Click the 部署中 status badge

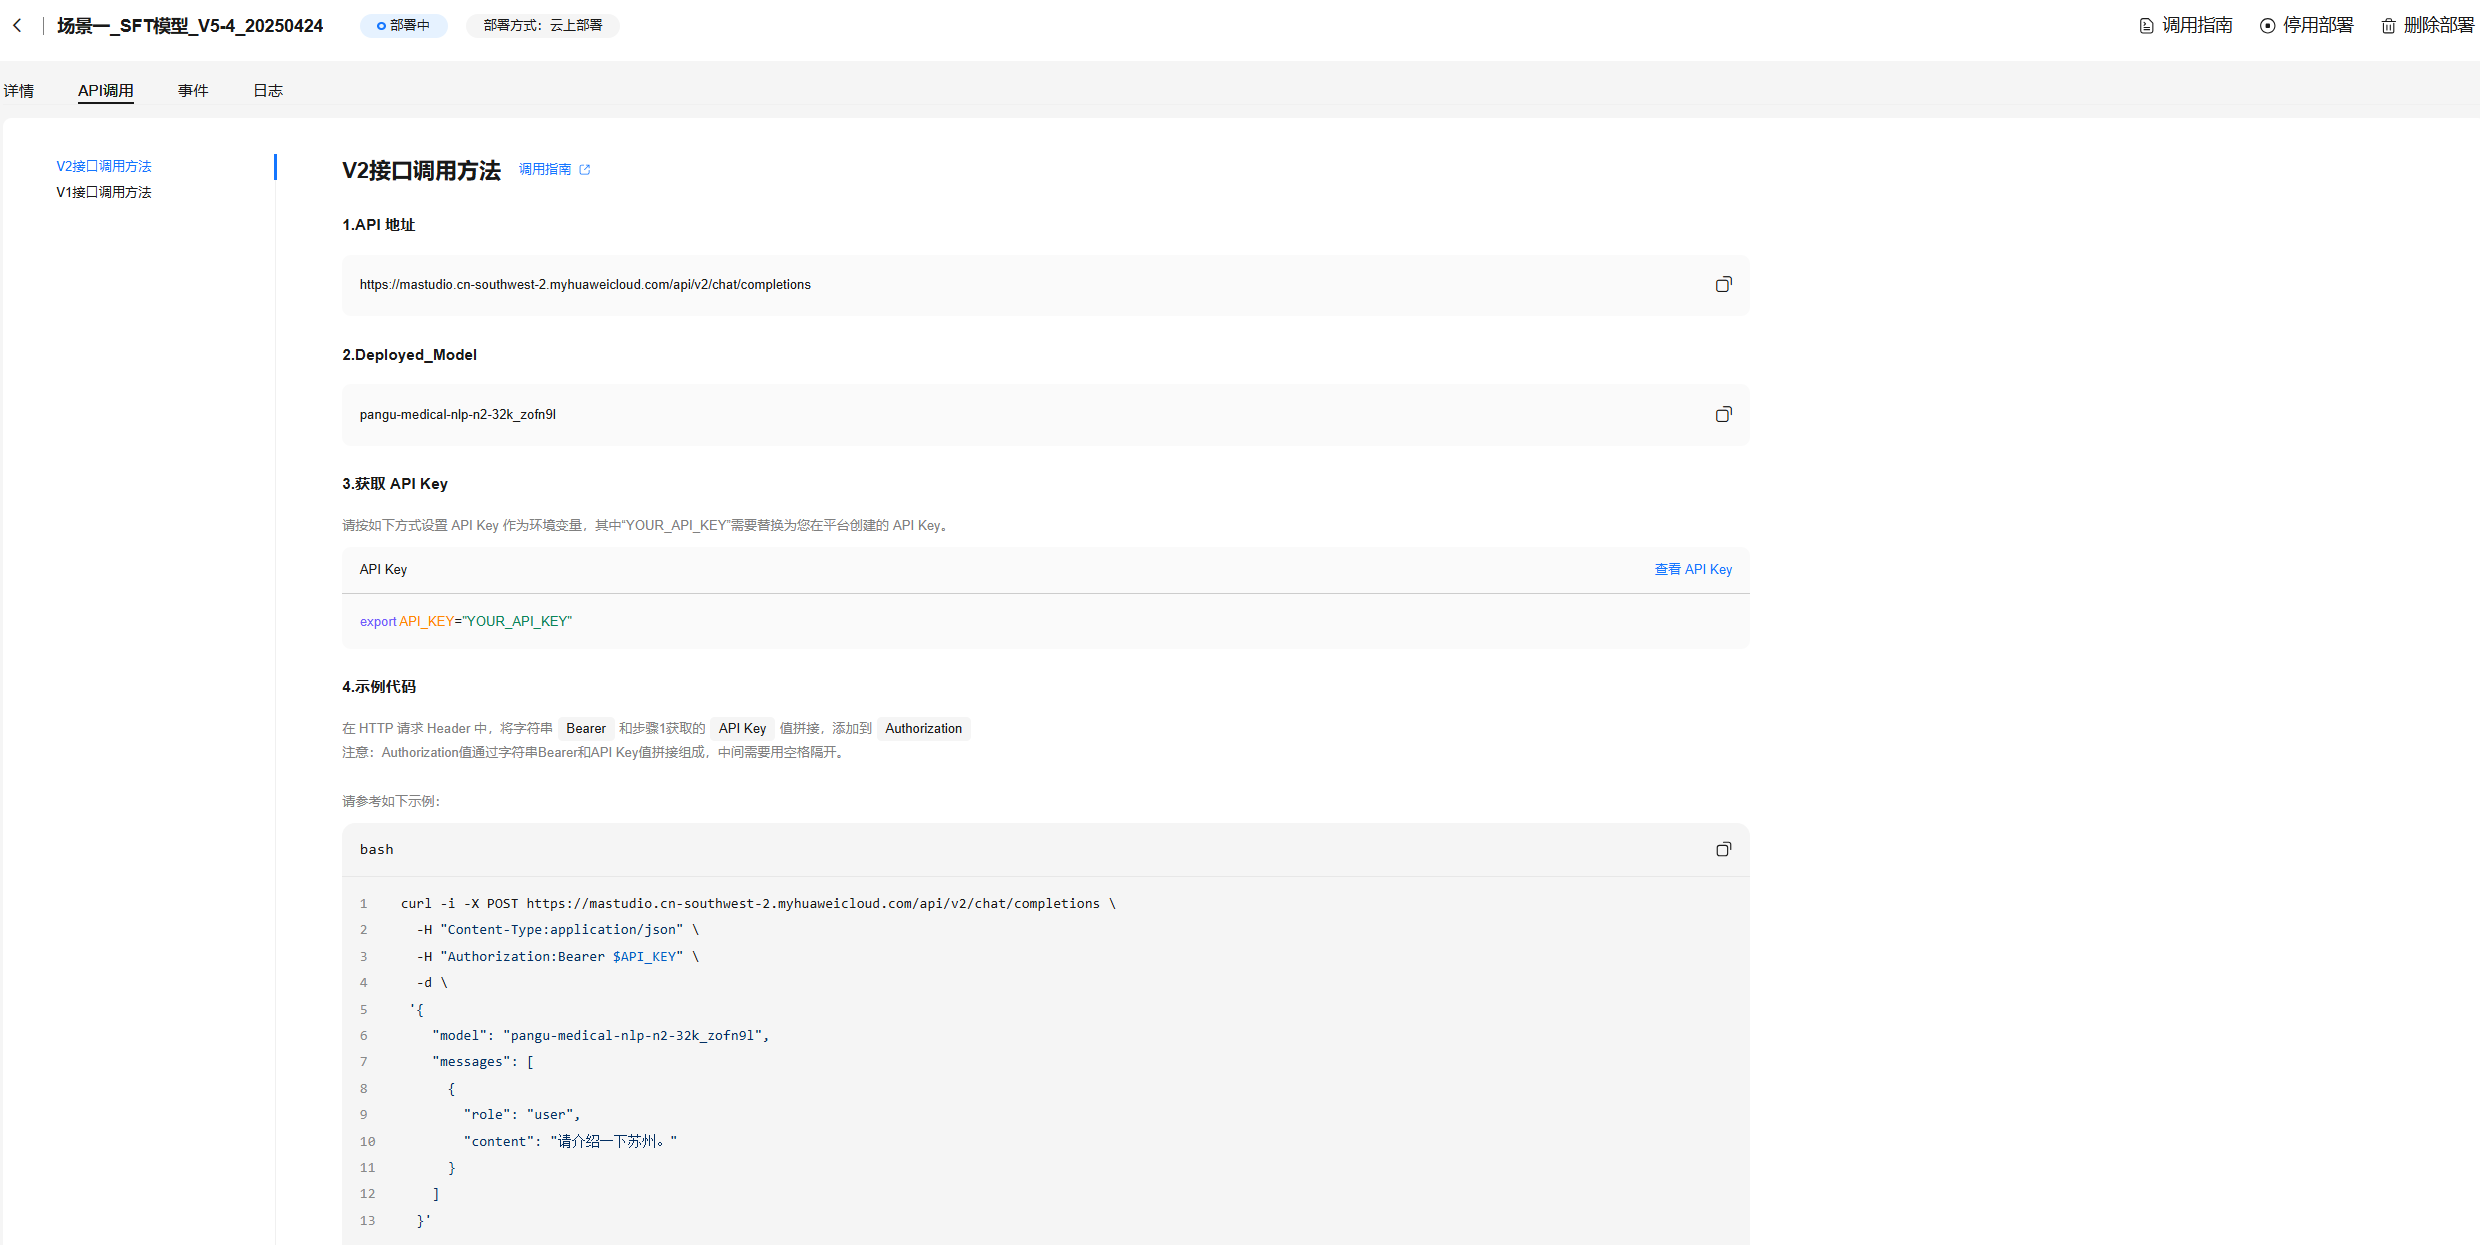[404, 26]
